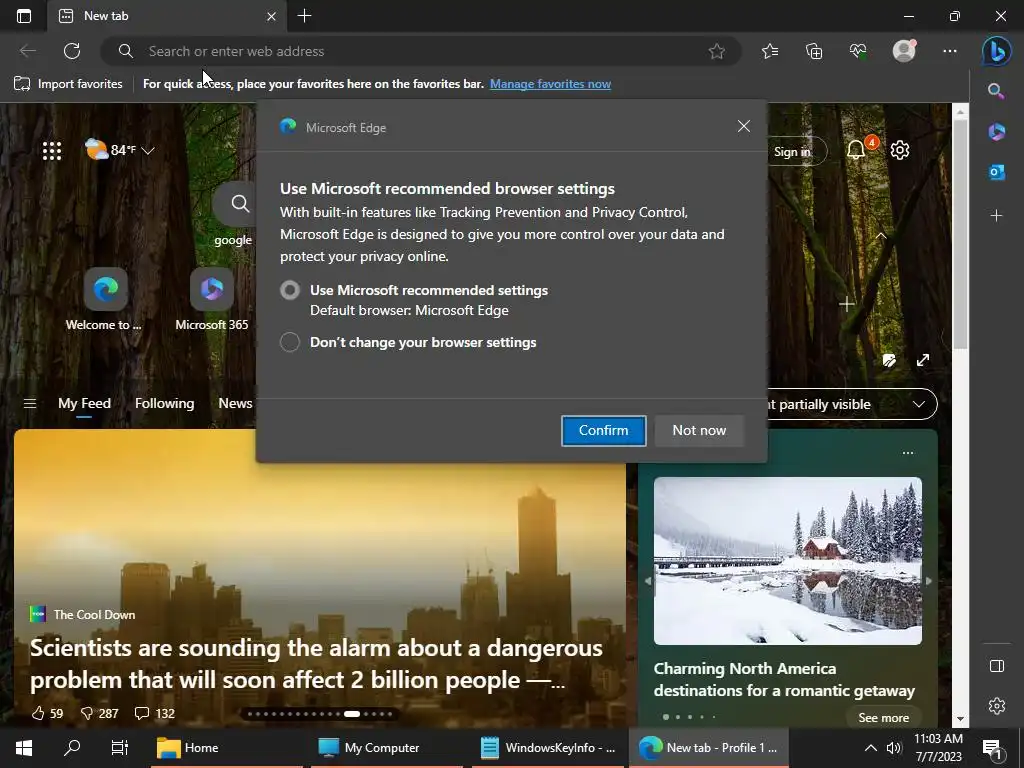Open the tab actions menu icon
The width and height of the screenshot is (1024, 768).
[x=24, y=16]
